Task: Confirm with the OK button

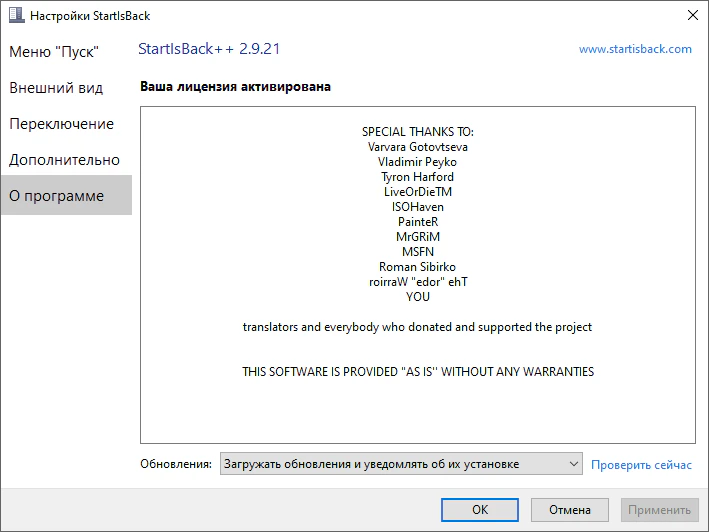Action: pyautogui.click(x=480, y=510)
